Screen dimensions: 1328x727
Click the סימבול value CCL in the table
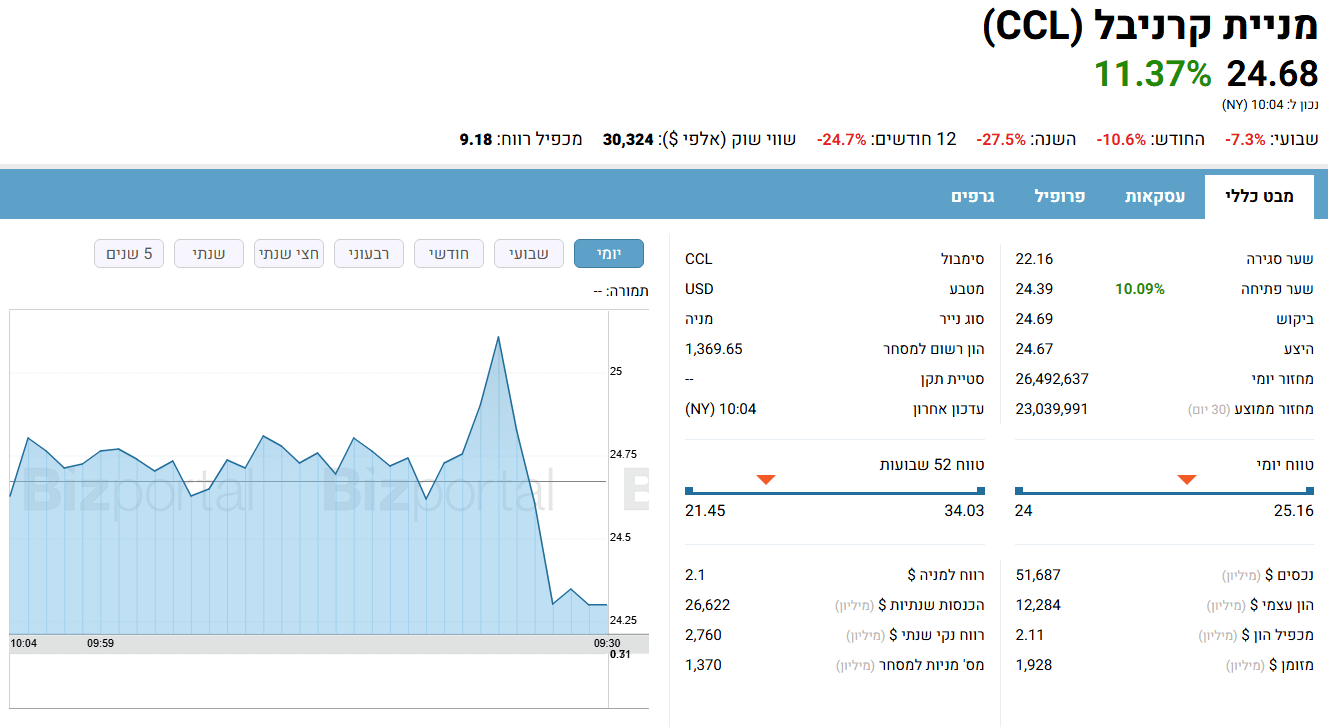click(x=699, y=259)
